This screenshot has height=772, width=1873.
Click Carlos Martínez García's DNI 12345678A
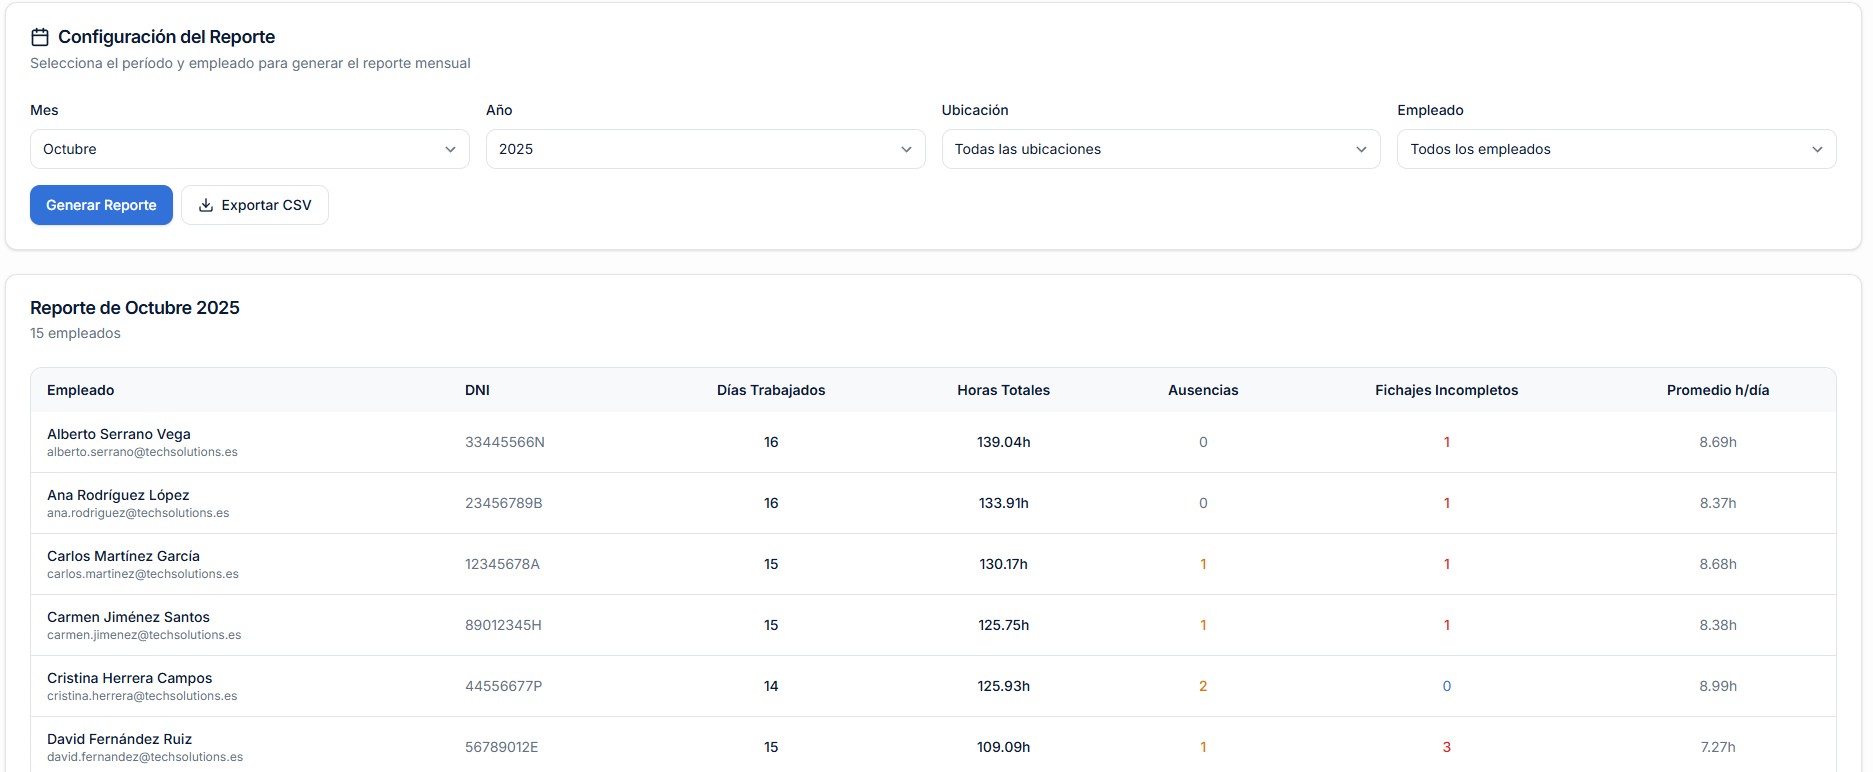tap(502, 564)
